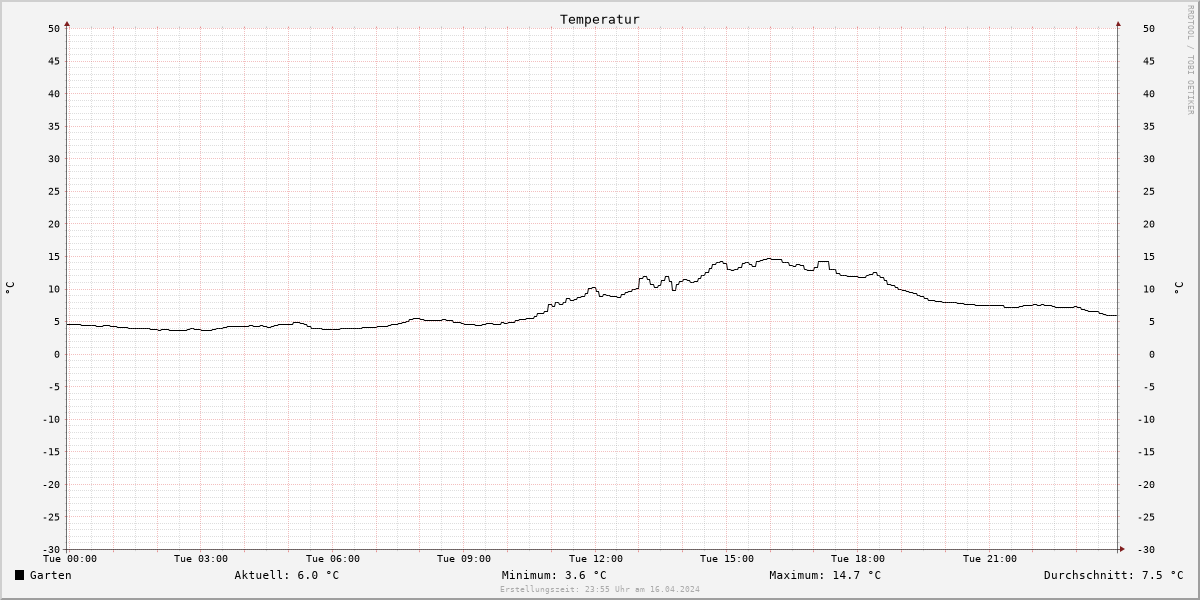Click the Temperatur chart title
Screen dimensions: 1200x600
pyautogui.click(x=599, y=19)
